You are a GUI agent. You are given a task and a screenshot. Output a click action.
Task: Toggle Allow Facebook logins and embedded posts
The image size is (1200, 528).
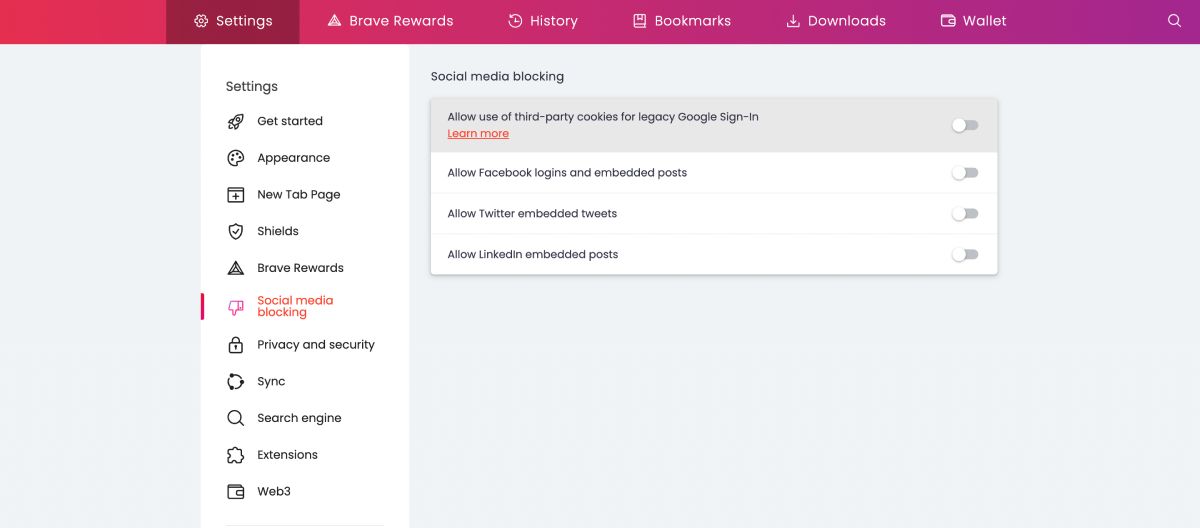(x=964, y=173)
